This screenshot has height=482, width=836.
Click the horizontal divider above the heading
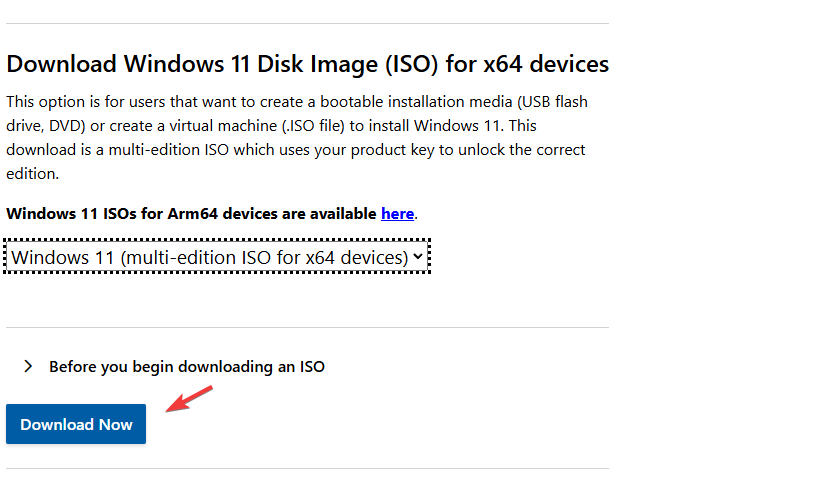pyautogui.click(x=307, y=23)
